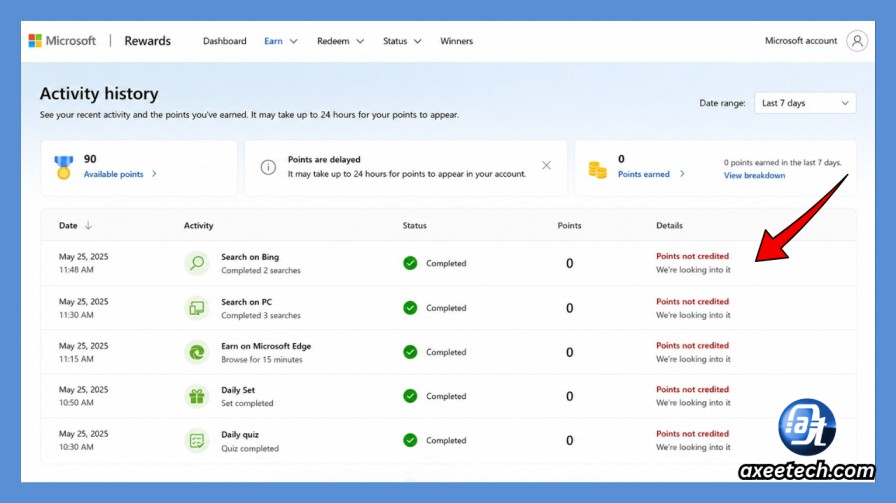This screenshot has width=896, height=503.
Task: Click the Completed checkmark for Earn on Microsoft Edge
Action: 410,352
